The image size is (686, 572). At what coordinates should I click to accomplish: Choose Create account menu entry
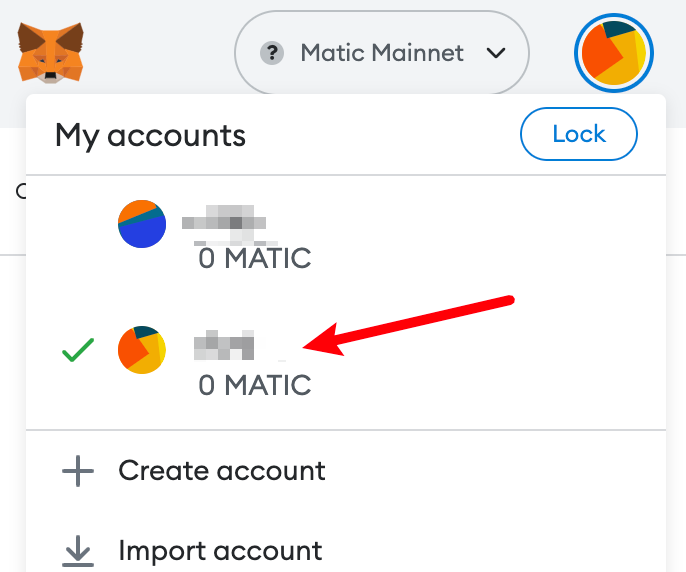346,471
